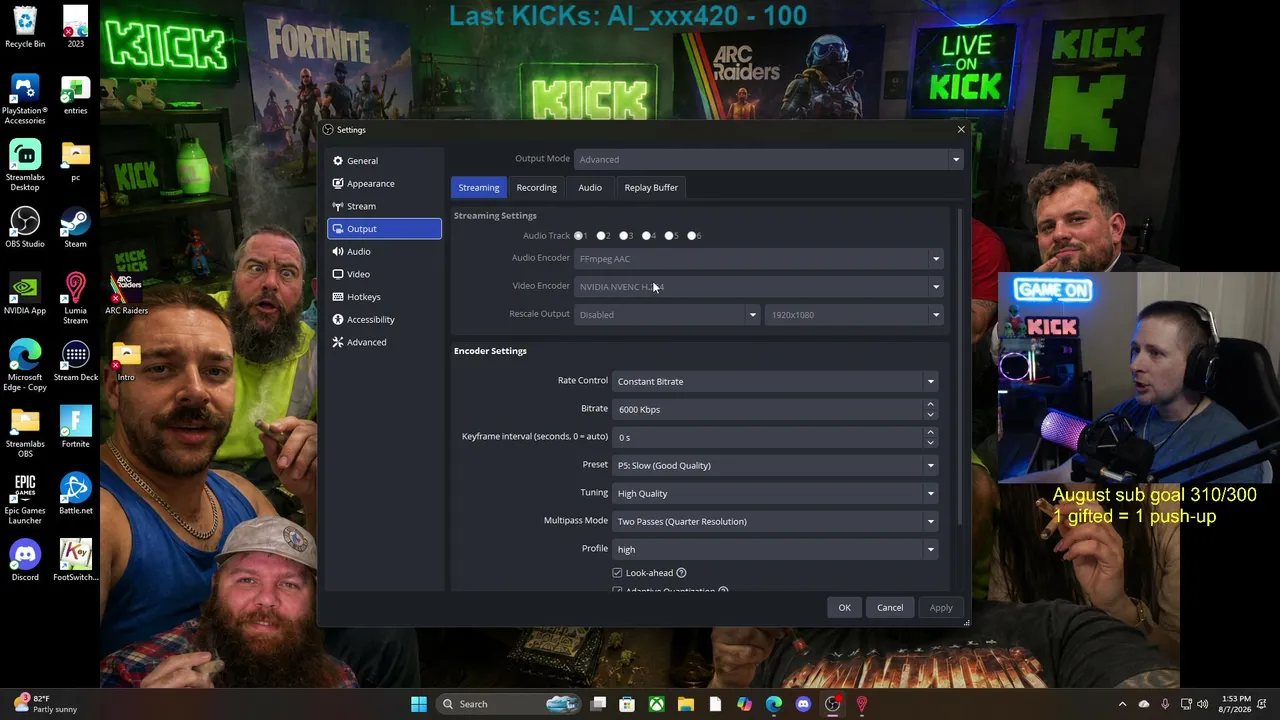Open the 1920x1080 resolution dropdown
This screenshot has width=1280, height=720.
tap(854, 315)
